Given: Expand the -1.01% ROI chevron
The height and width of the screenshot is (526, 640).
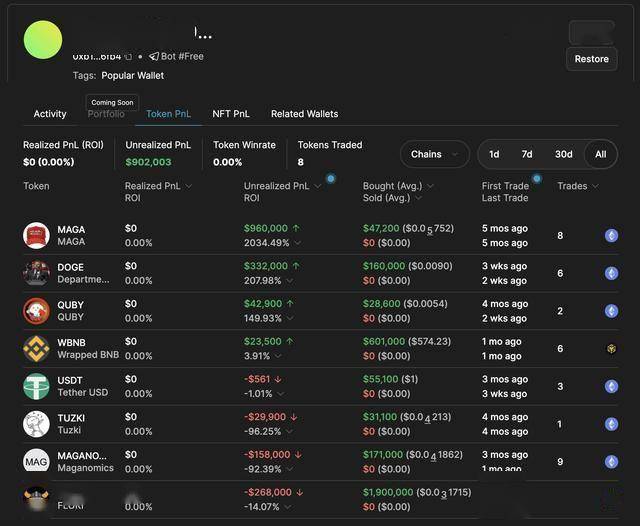Looking at the screenshot, I should pos(281,394).
